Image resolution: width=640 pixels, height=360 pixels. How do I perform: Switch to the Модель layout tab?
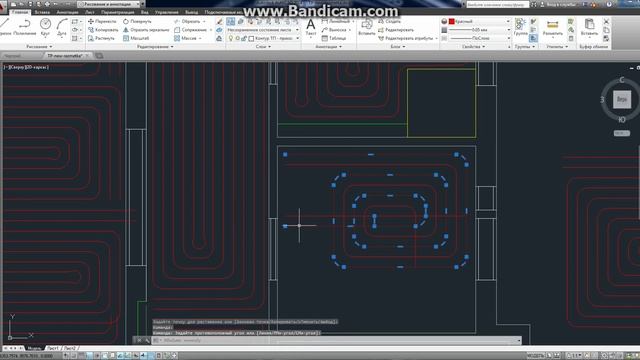pos(34,349)
